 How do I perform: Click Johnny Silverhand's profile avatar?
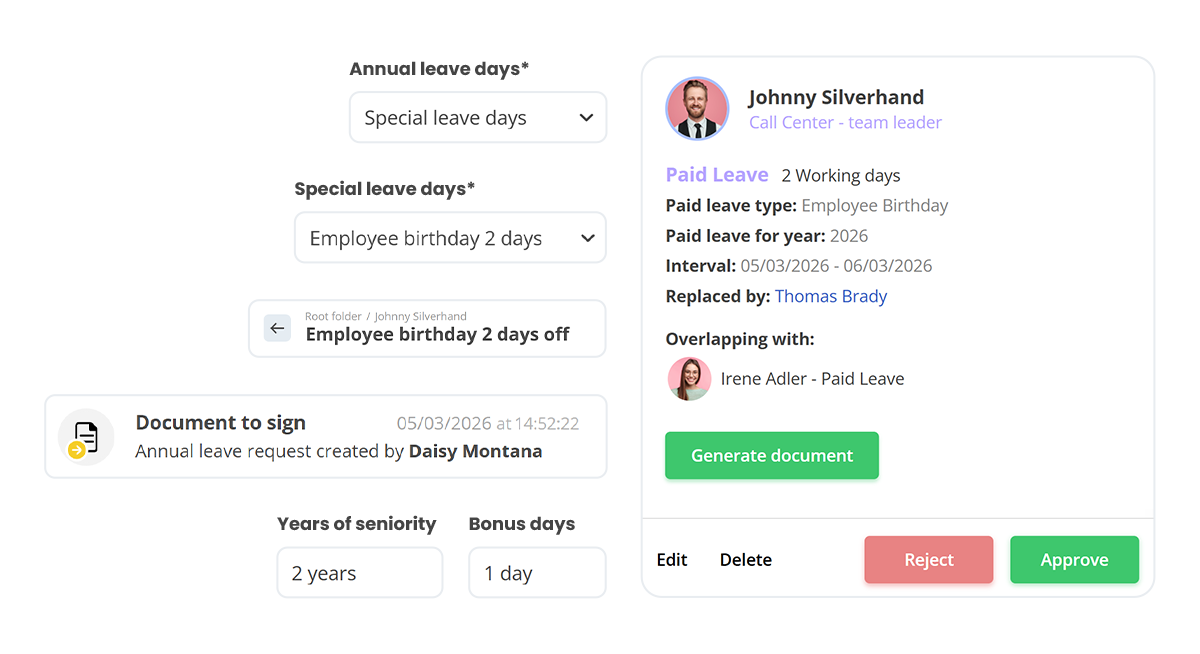(x=697, y=109)
